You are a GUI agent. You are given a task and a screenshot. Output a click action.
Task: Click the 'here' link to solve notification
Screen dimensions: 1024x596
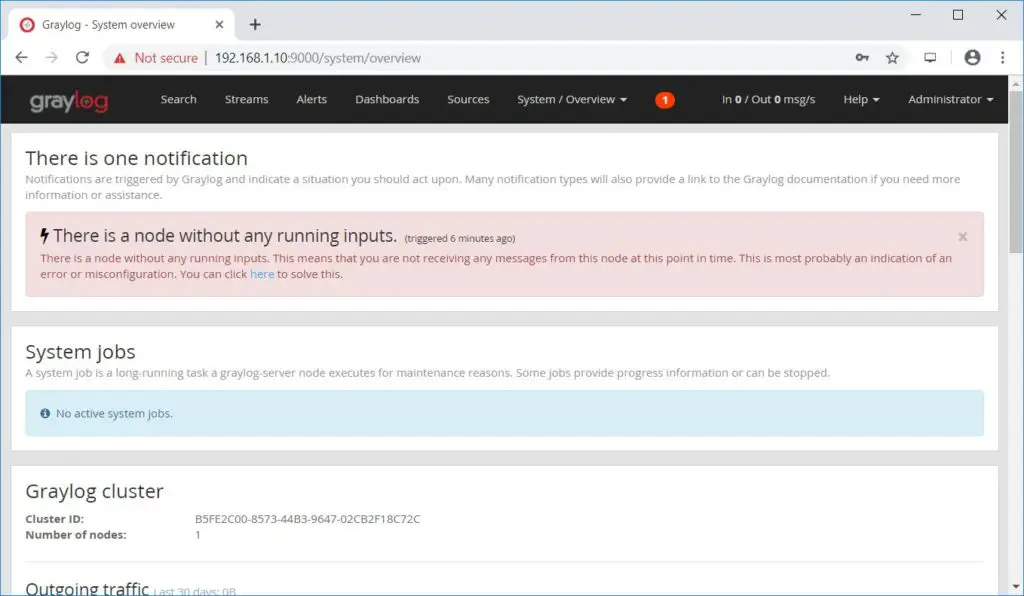pyautogui.click(x=262, y=274)
